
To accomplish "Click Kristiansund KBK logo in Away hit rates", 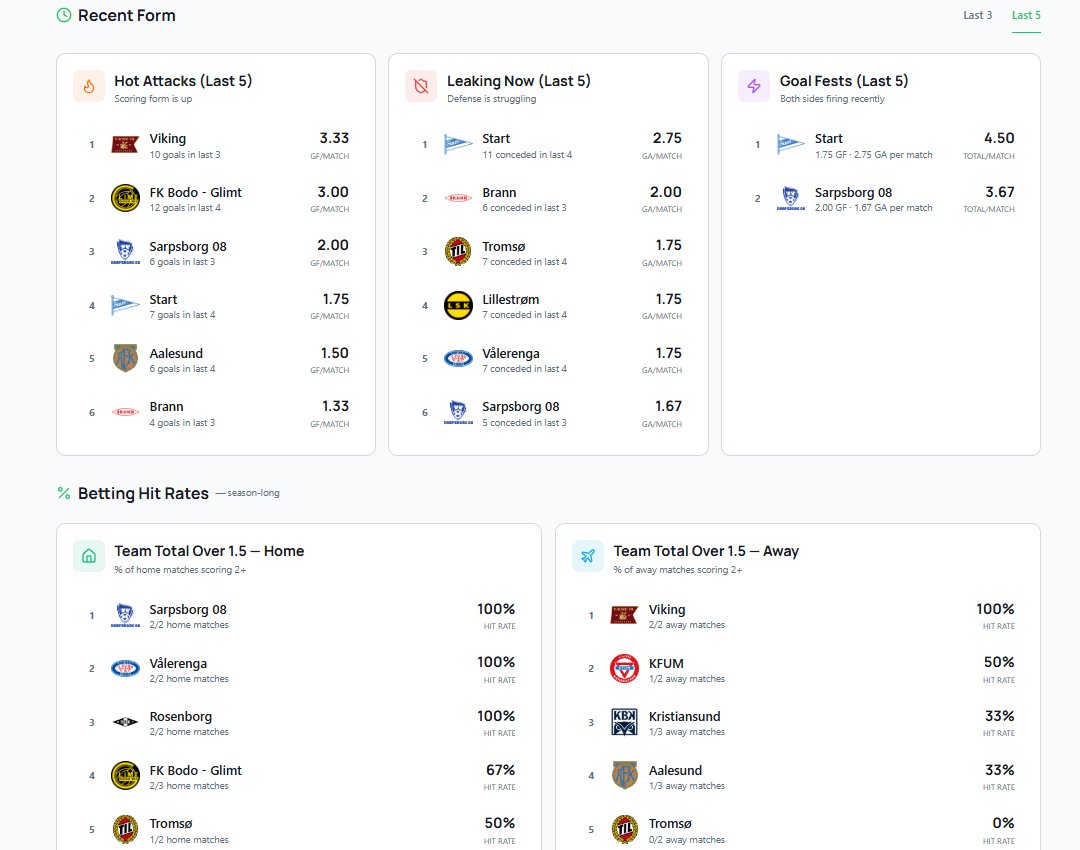I will (625, 723).
